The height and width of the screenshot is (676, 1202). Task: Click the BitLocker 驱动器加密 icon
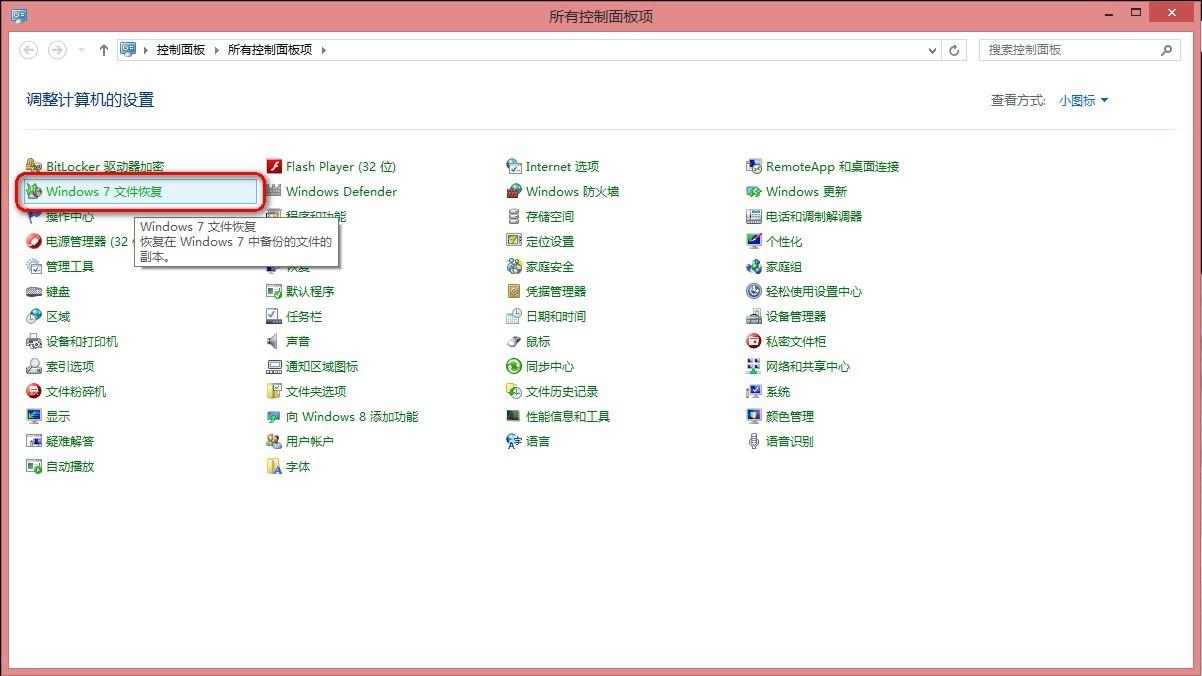coord(34,167)
